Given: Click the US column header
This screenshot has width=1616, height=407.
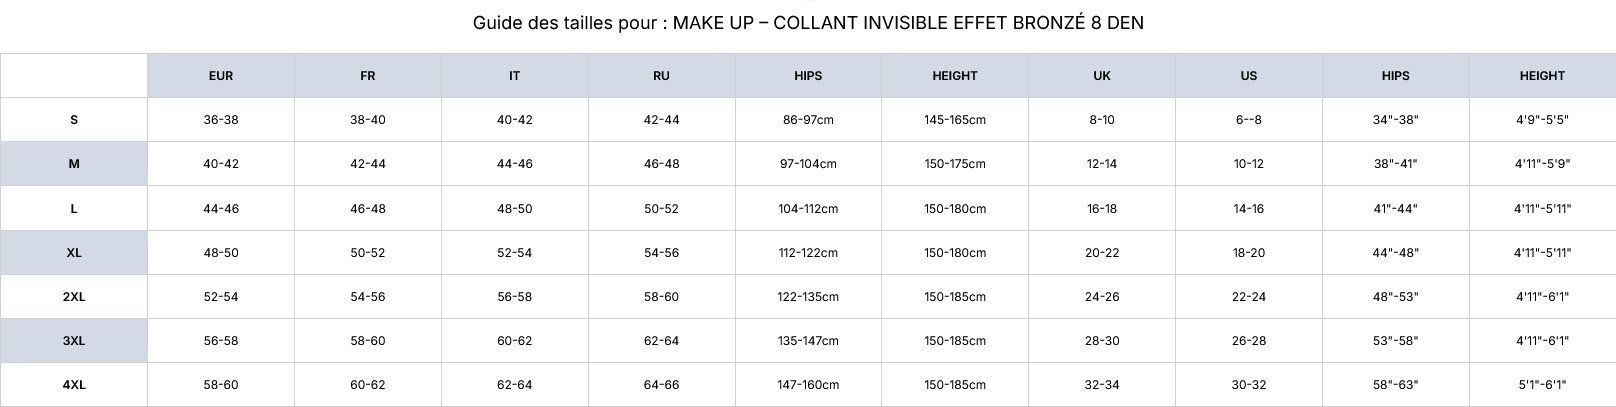Looking at the screenshot, I should (1249, 76).
